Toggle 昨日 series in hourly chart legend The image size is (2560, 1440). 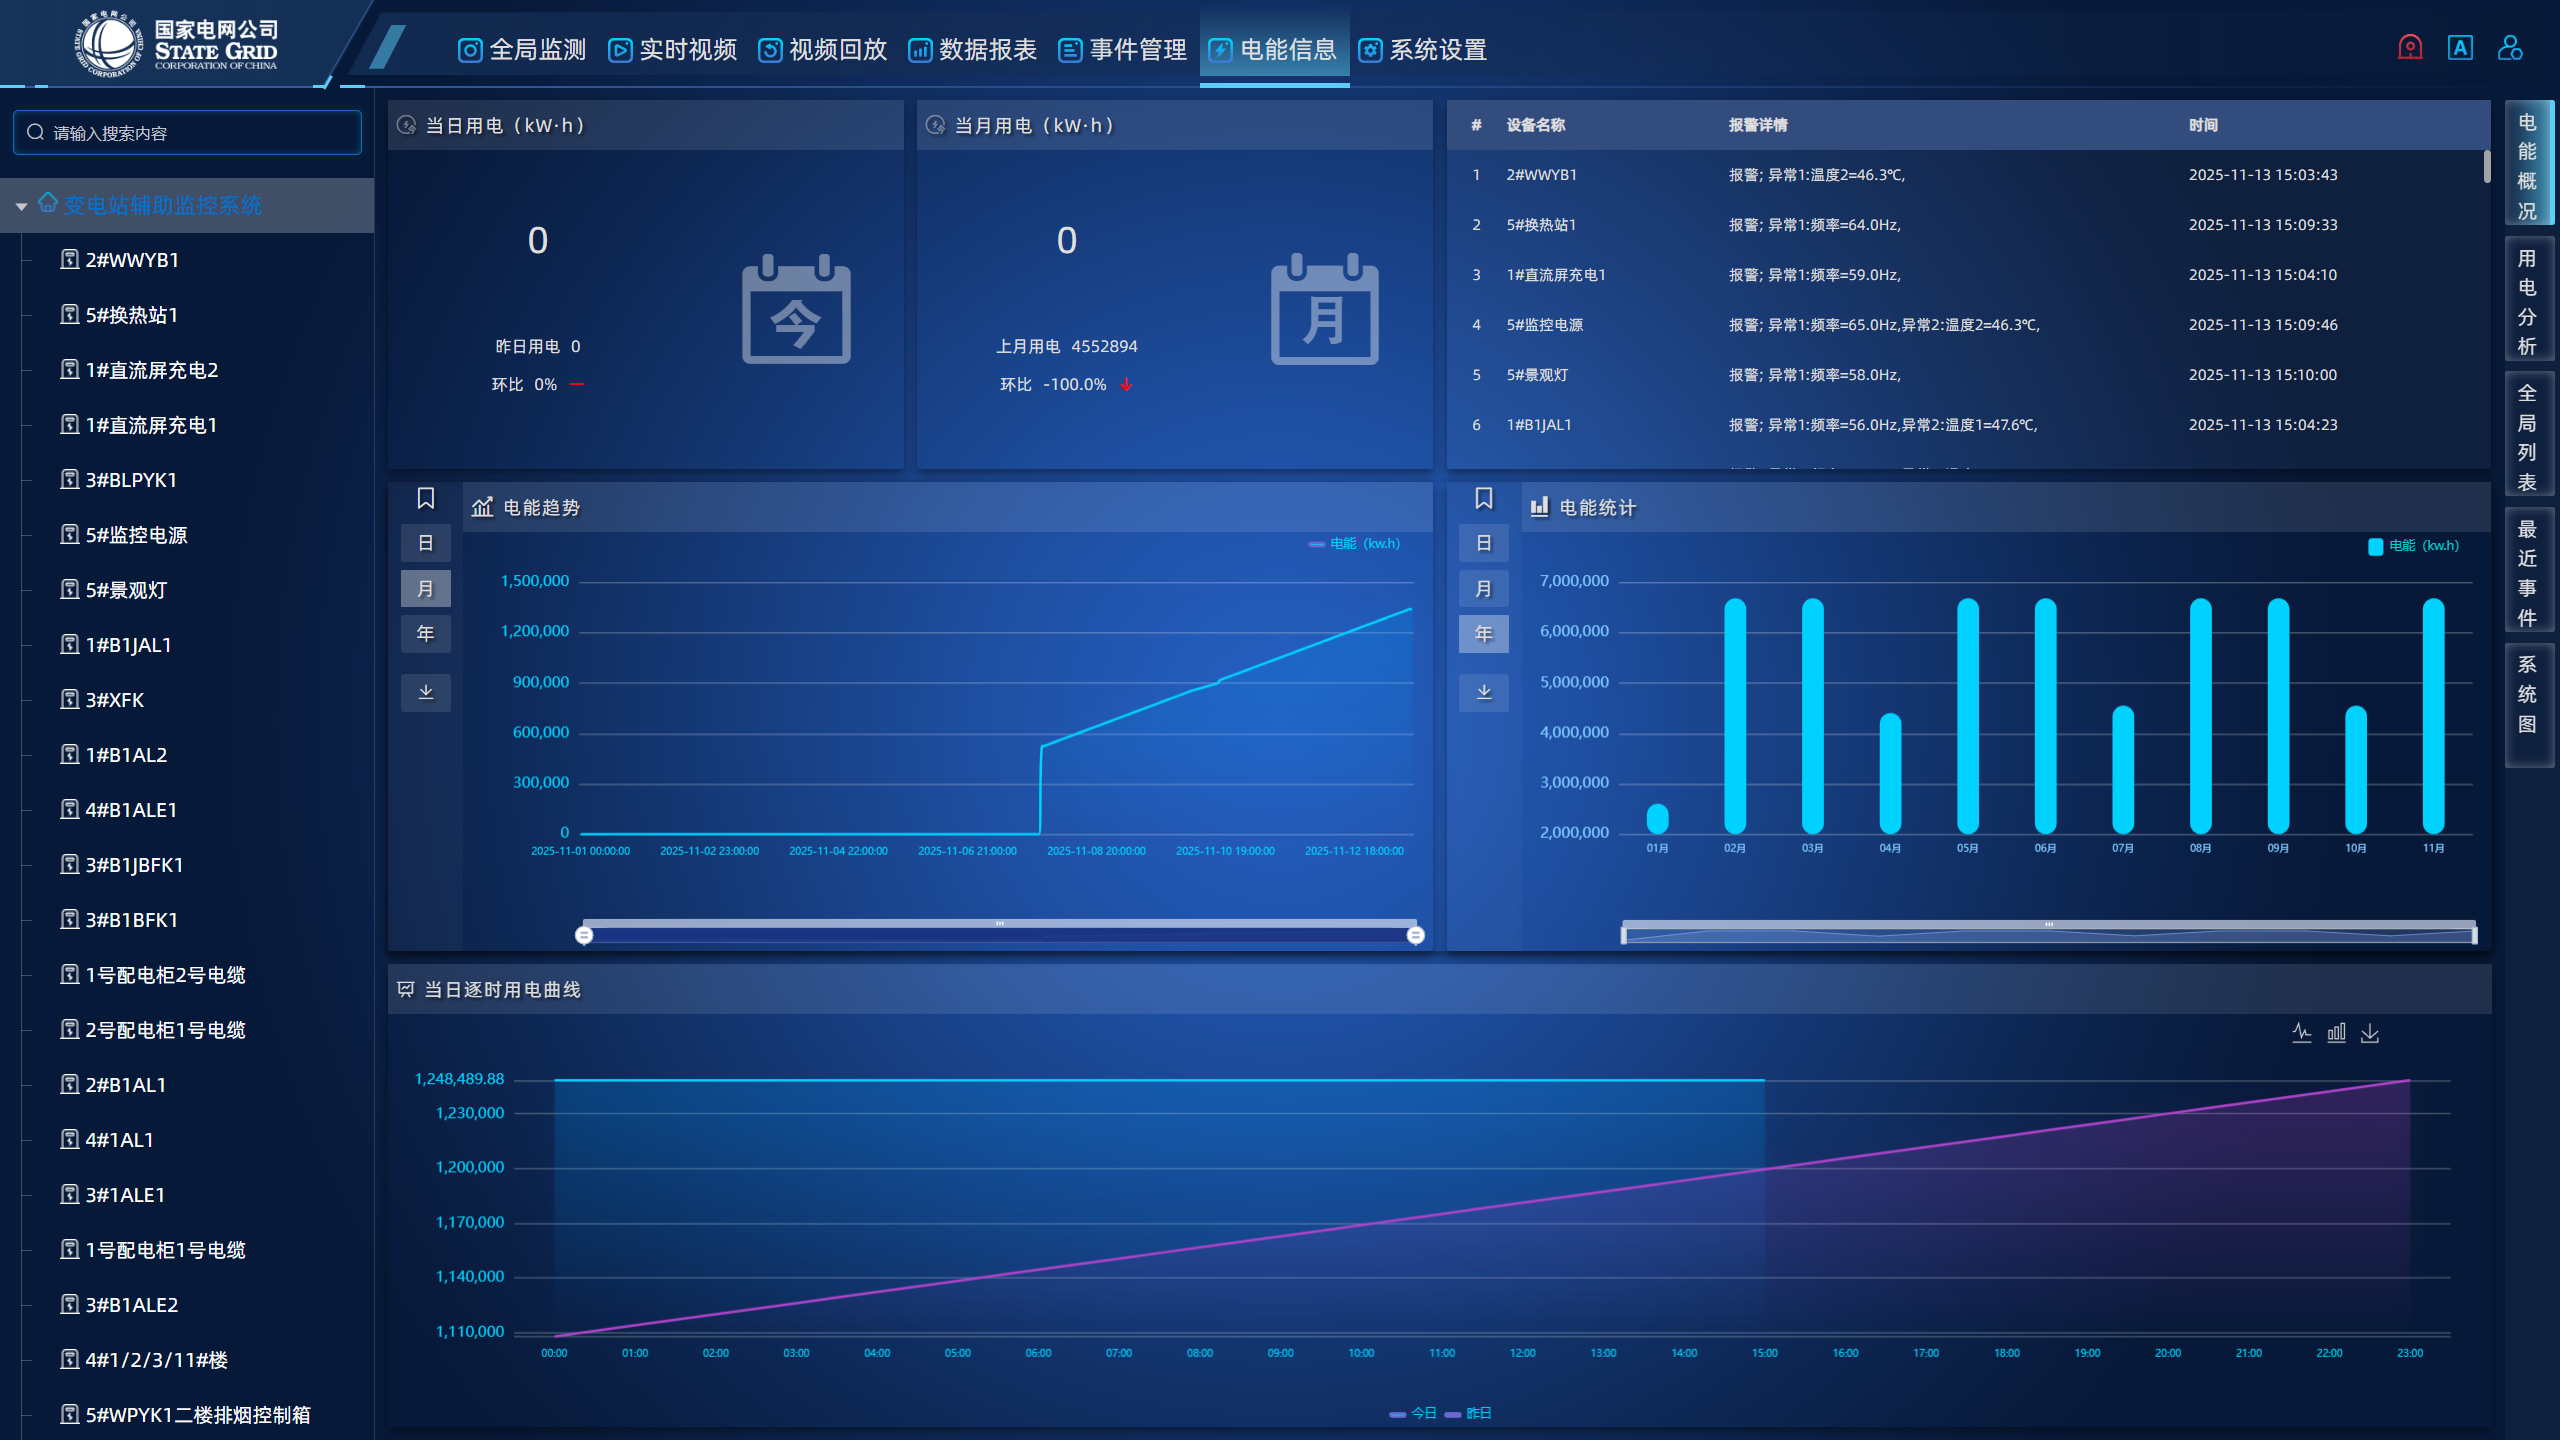coord(1468,1413)
